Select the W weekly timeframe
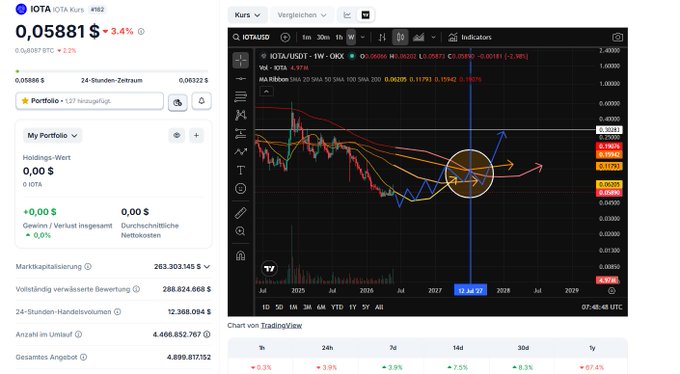680x374 pixels. [351, 37]
